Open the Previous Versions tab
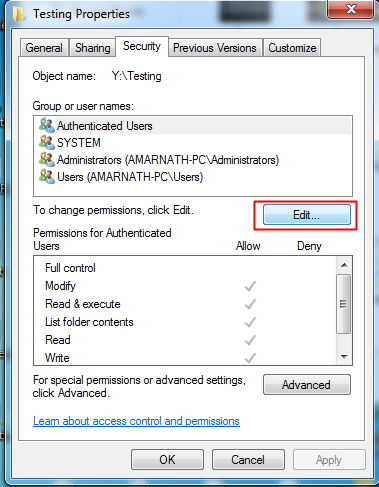 pyautogui.click(x=215, y=48)
